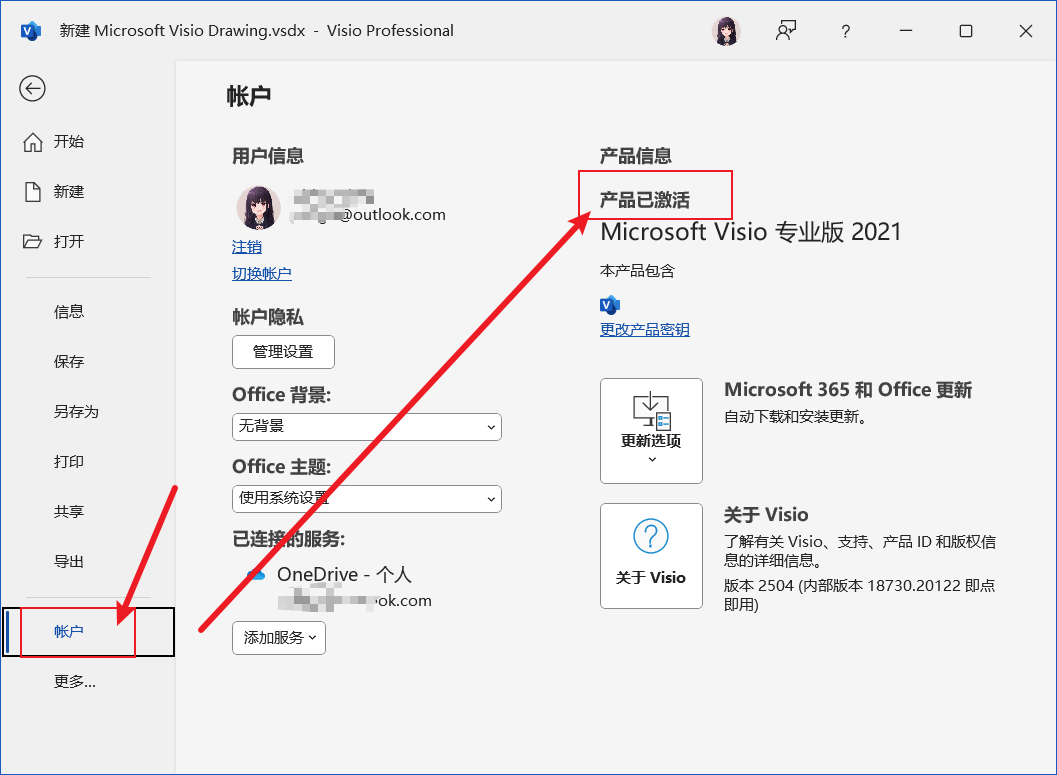Click the OneDrive cloud icon
This screenshot has height=775, width=1057.
(x=255, y=575)
